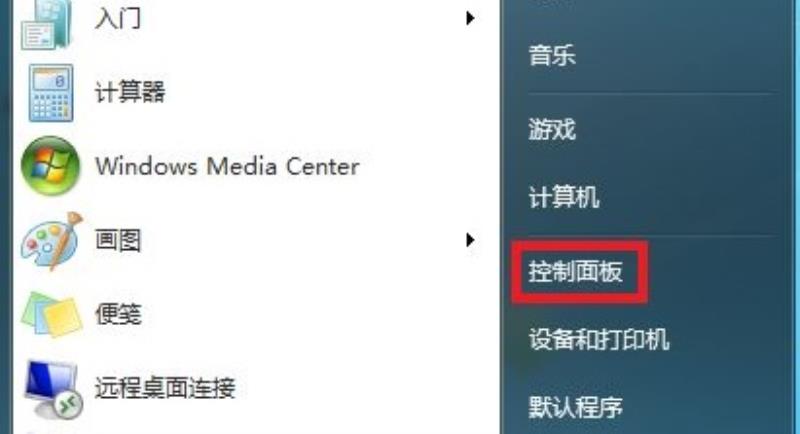Viewport: 800px width, 434px height.
Task: Select the 画图 program name
Action: [x=118, y=240]
